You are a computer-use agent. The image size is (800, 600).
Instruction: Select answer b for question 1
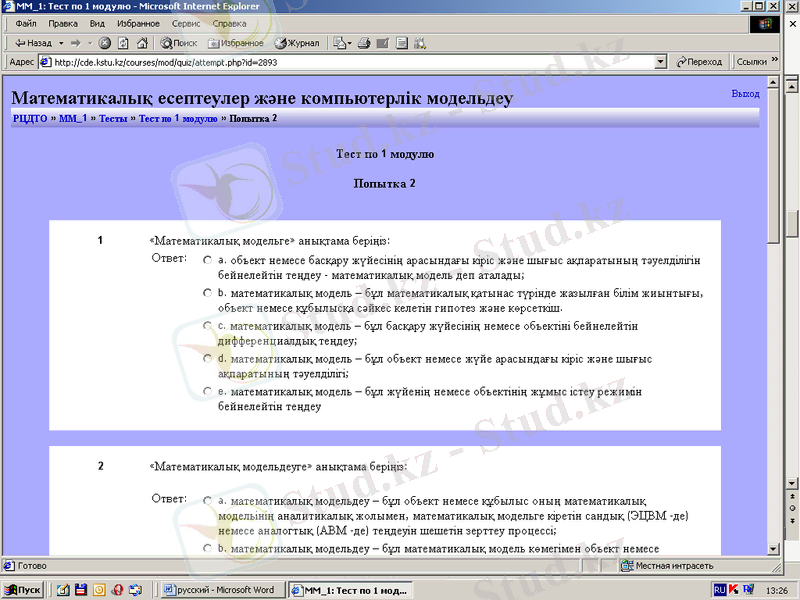[207, 293]
